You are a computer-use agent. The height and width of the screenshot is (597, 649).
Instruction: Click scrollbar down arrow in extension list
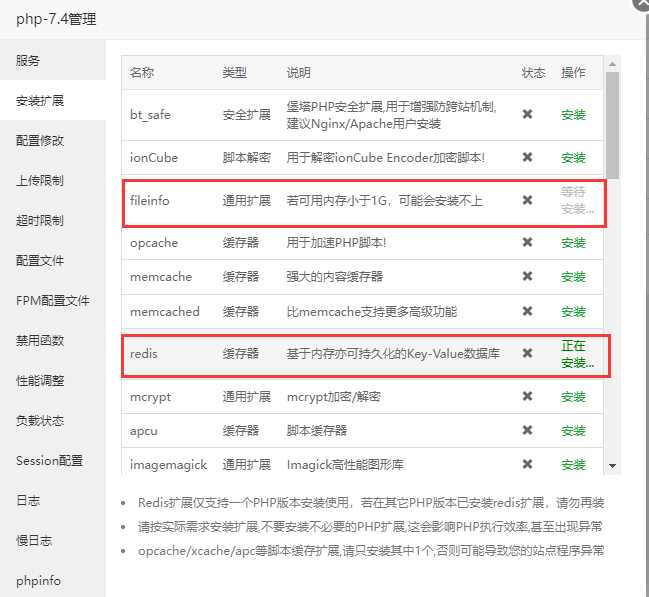[613, 466]
